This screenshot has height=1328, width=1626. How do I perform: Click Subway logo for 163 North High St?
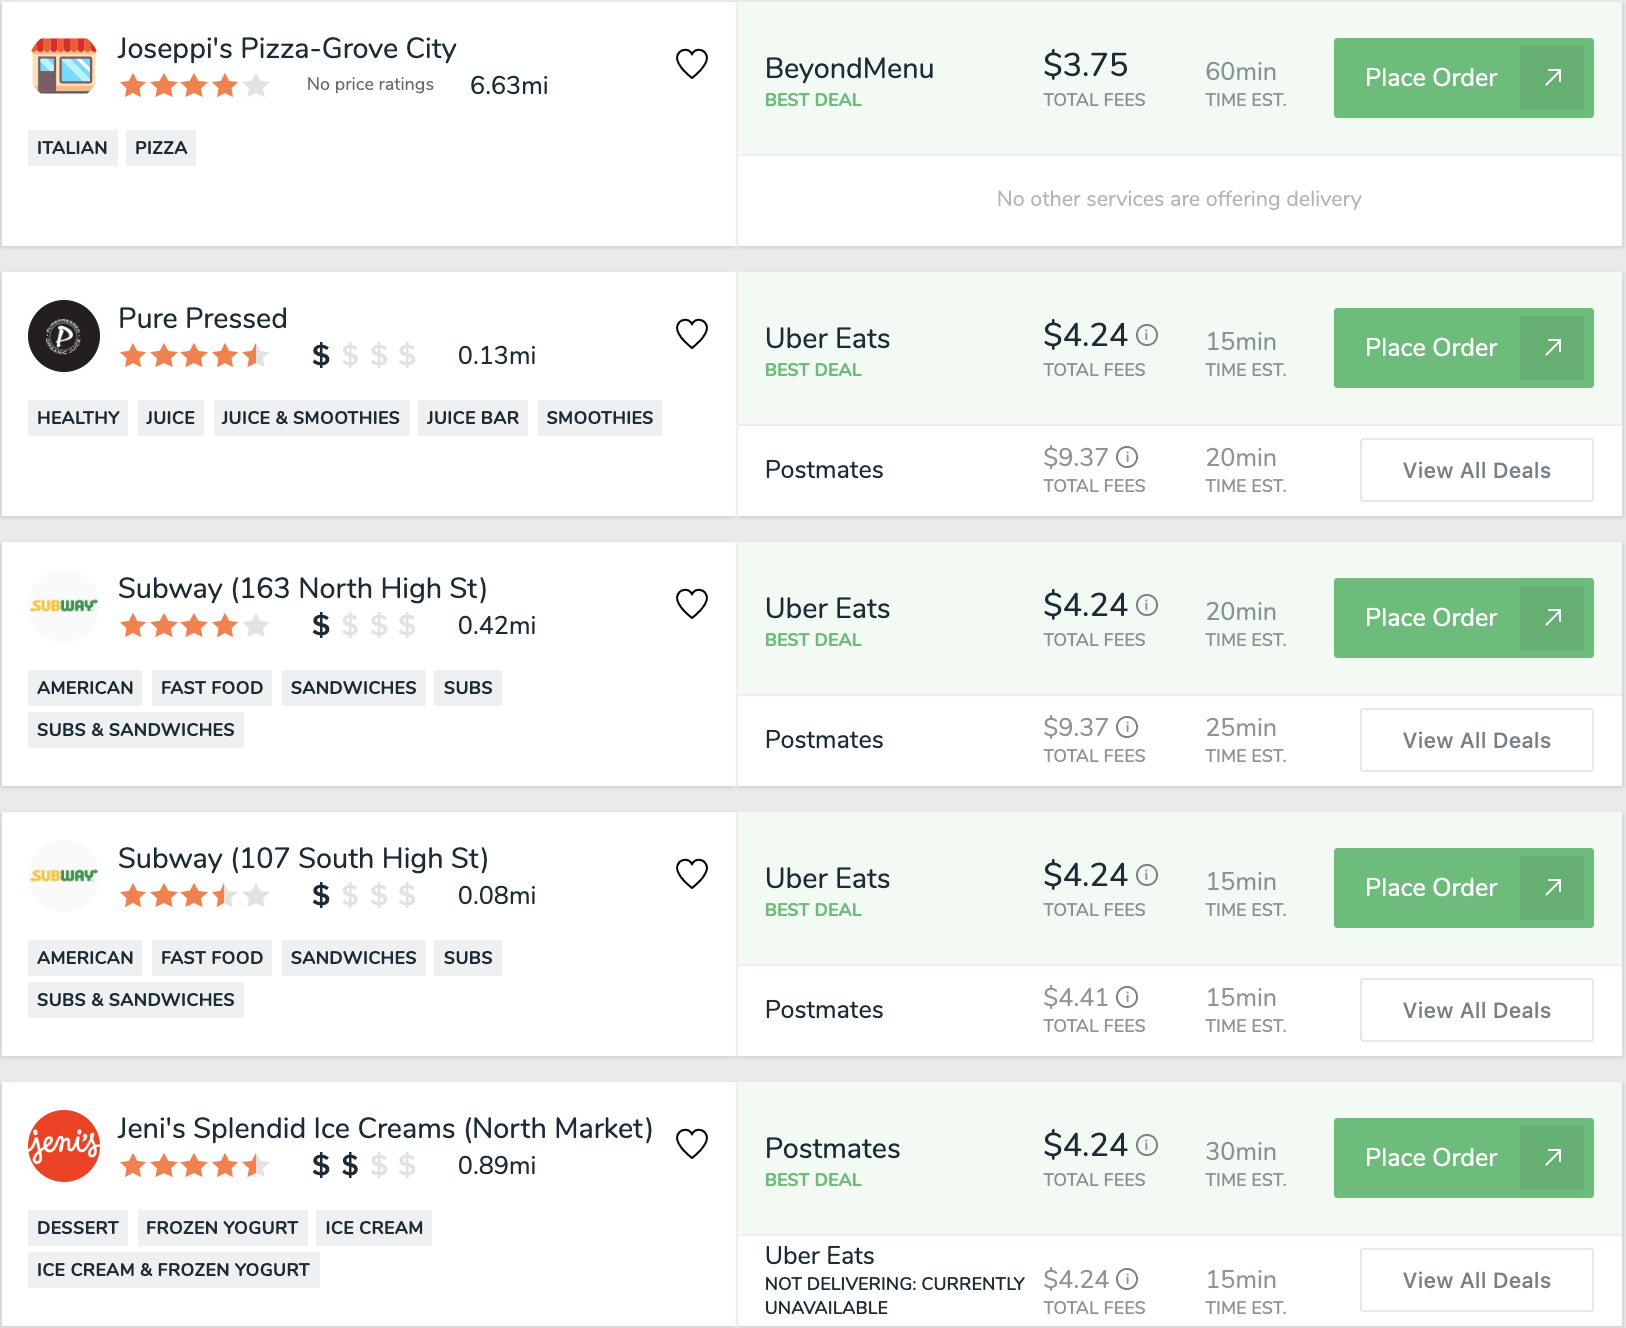coord(64,606)
